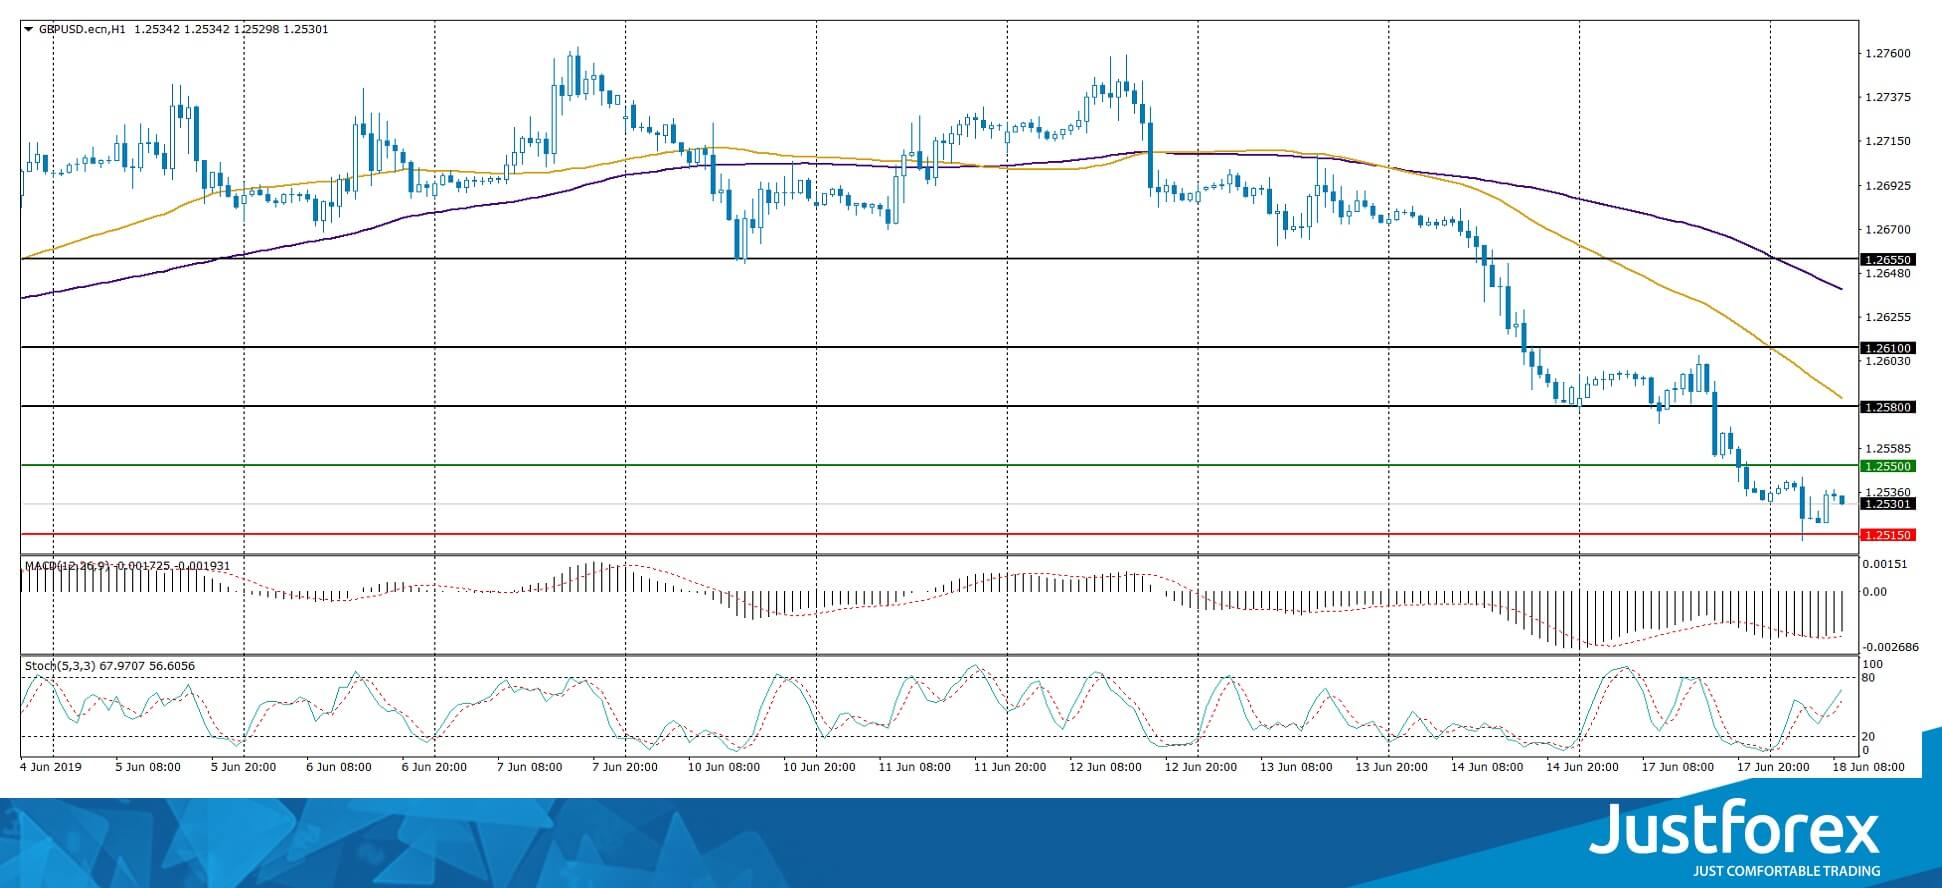Viewport: 1942px width, 888px height.
Task: Click the 6 Jun 20:00 time label
Action: [435, 767]
